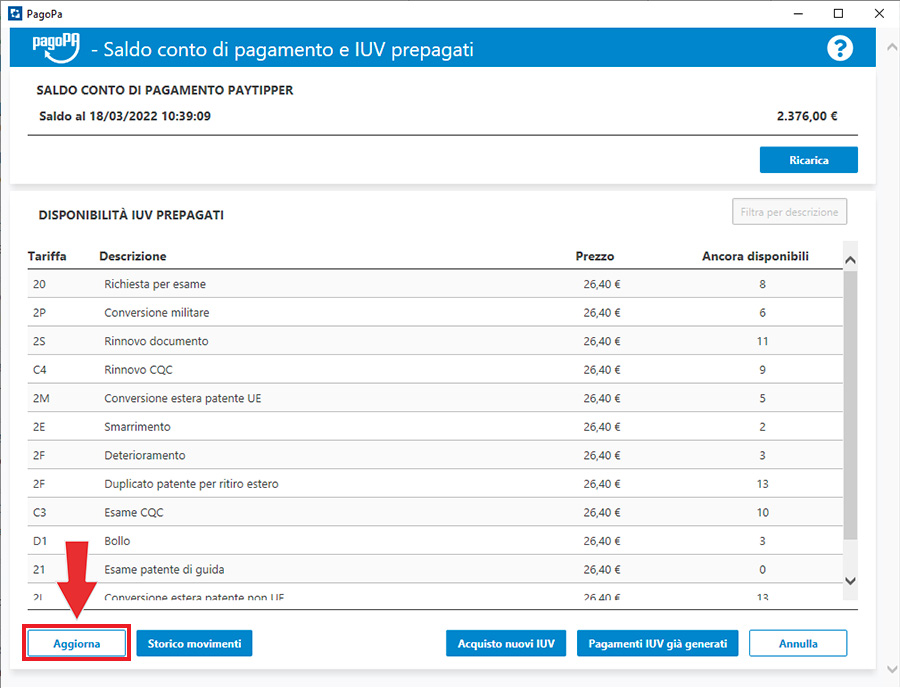Type in Filtra per descrizione field
The height and width of the screenshot is (688, 900).
[789, 212]
